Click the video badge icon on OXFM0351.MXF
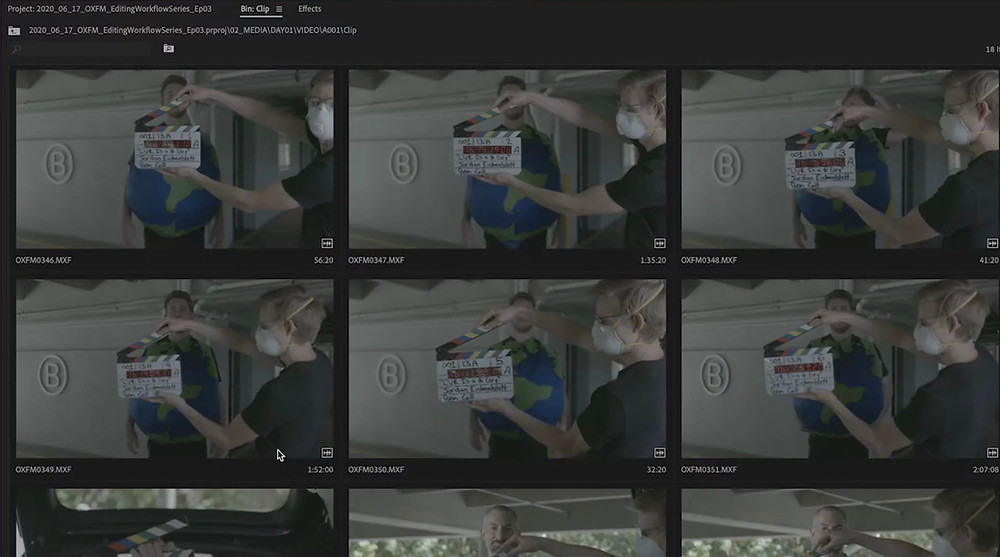Image resolution: width=1000 pixels, height=557 pixels. tap(992, 452)
